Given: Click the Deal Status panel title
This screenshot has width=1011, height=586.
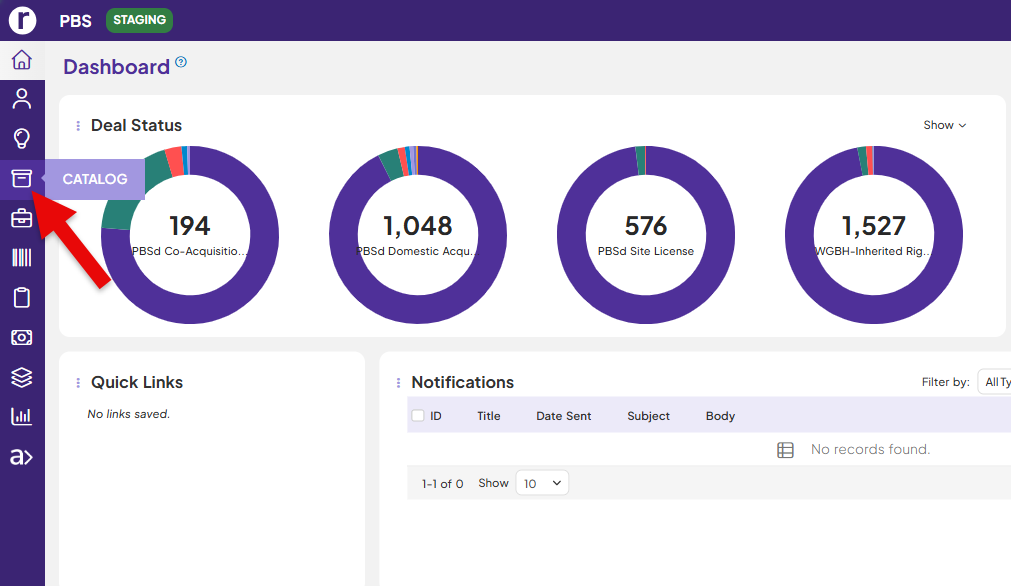Looking at the screenshot, I should click(137, 125).
